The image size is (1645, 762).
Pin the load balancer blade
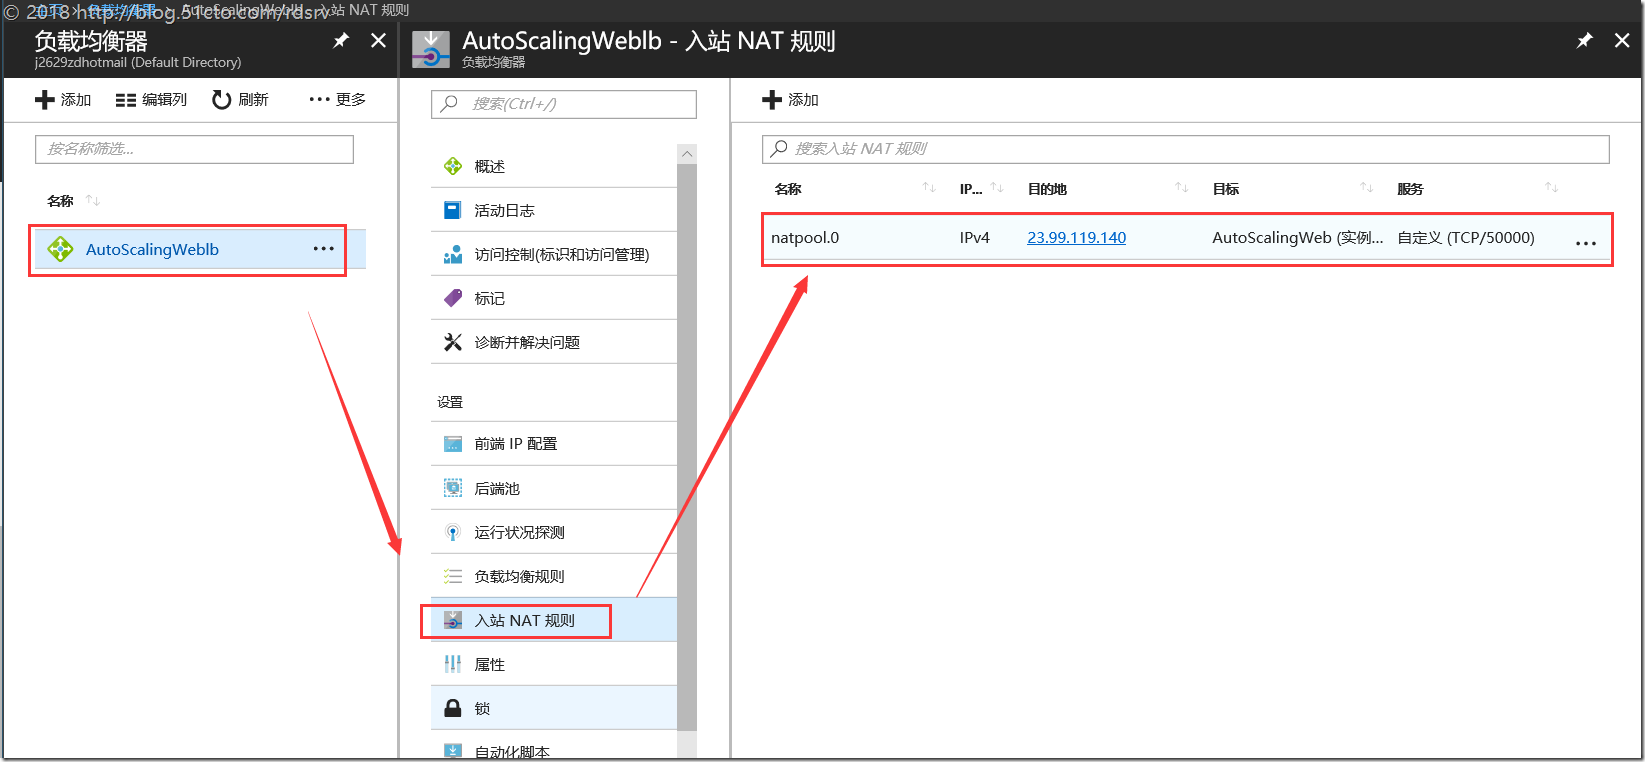(341, 40)
